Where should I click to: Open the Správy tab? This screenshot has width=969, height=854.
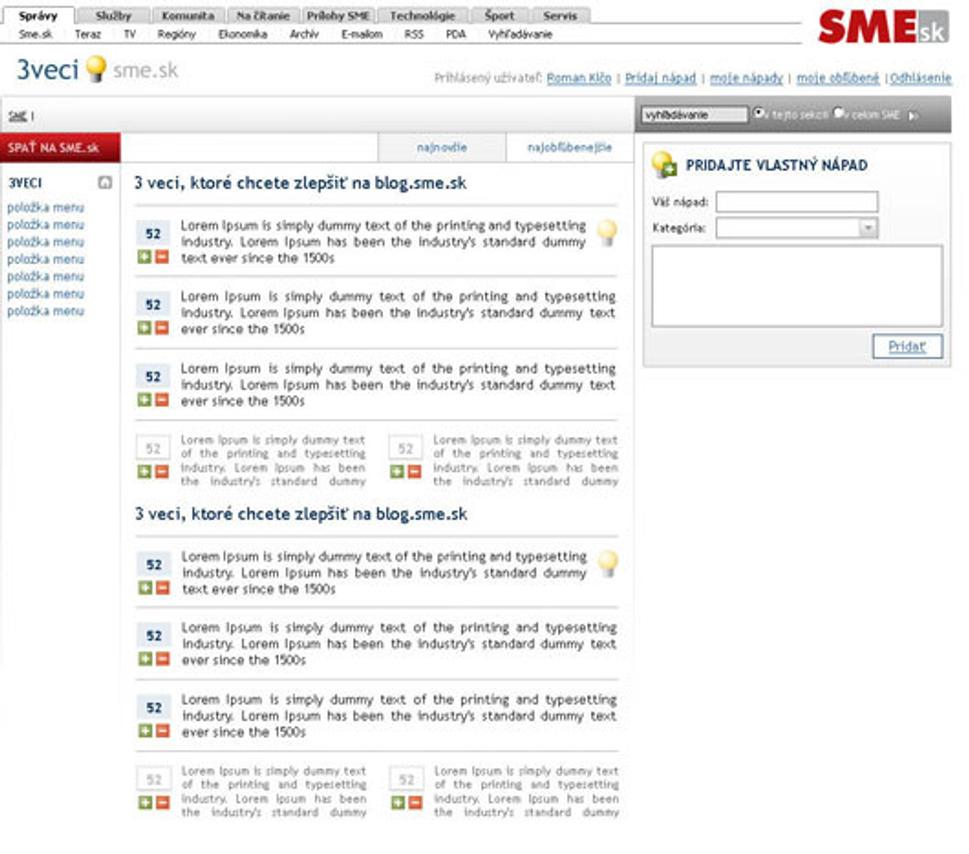point(38,15)
